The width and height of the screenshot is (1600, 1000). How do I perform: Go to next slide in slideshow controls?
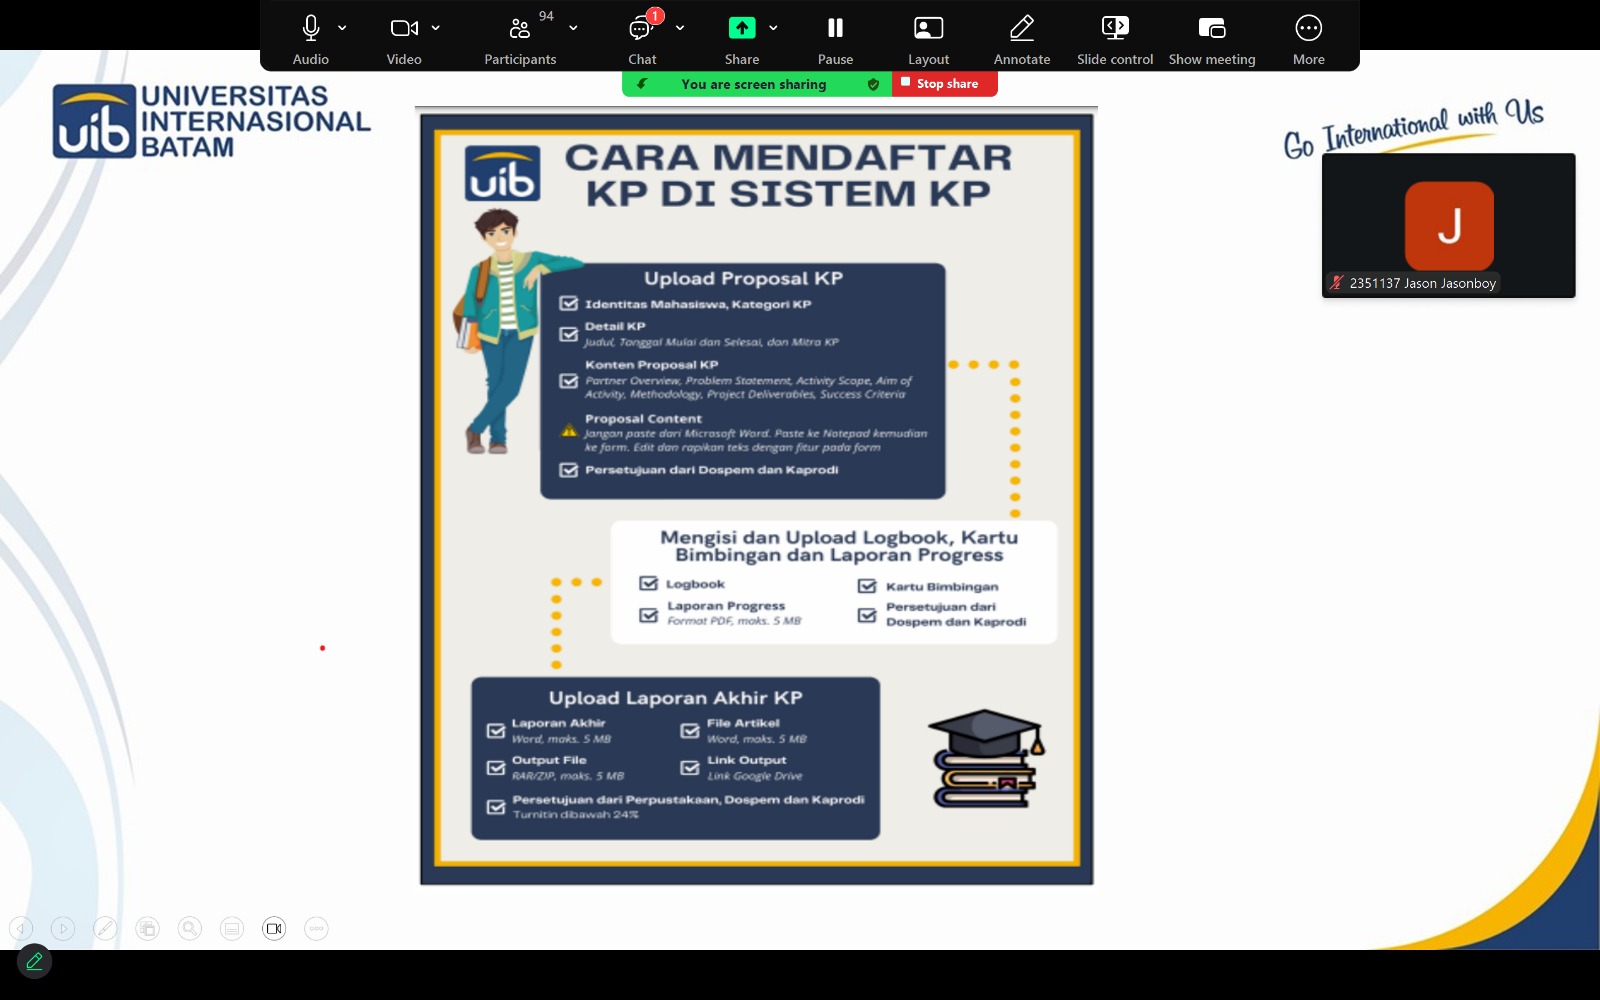pos(63,929)
